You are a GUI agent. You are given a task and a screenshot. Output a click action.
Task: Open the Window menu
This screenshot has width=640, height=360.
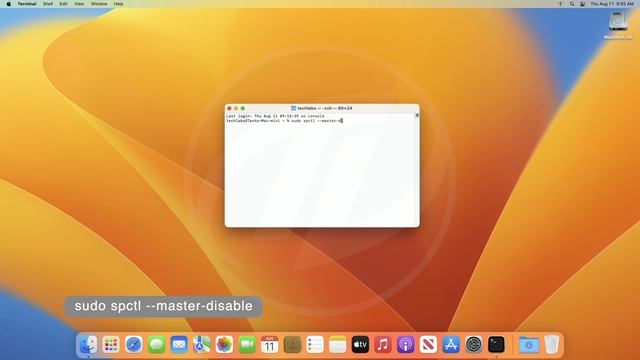point(99,4)
